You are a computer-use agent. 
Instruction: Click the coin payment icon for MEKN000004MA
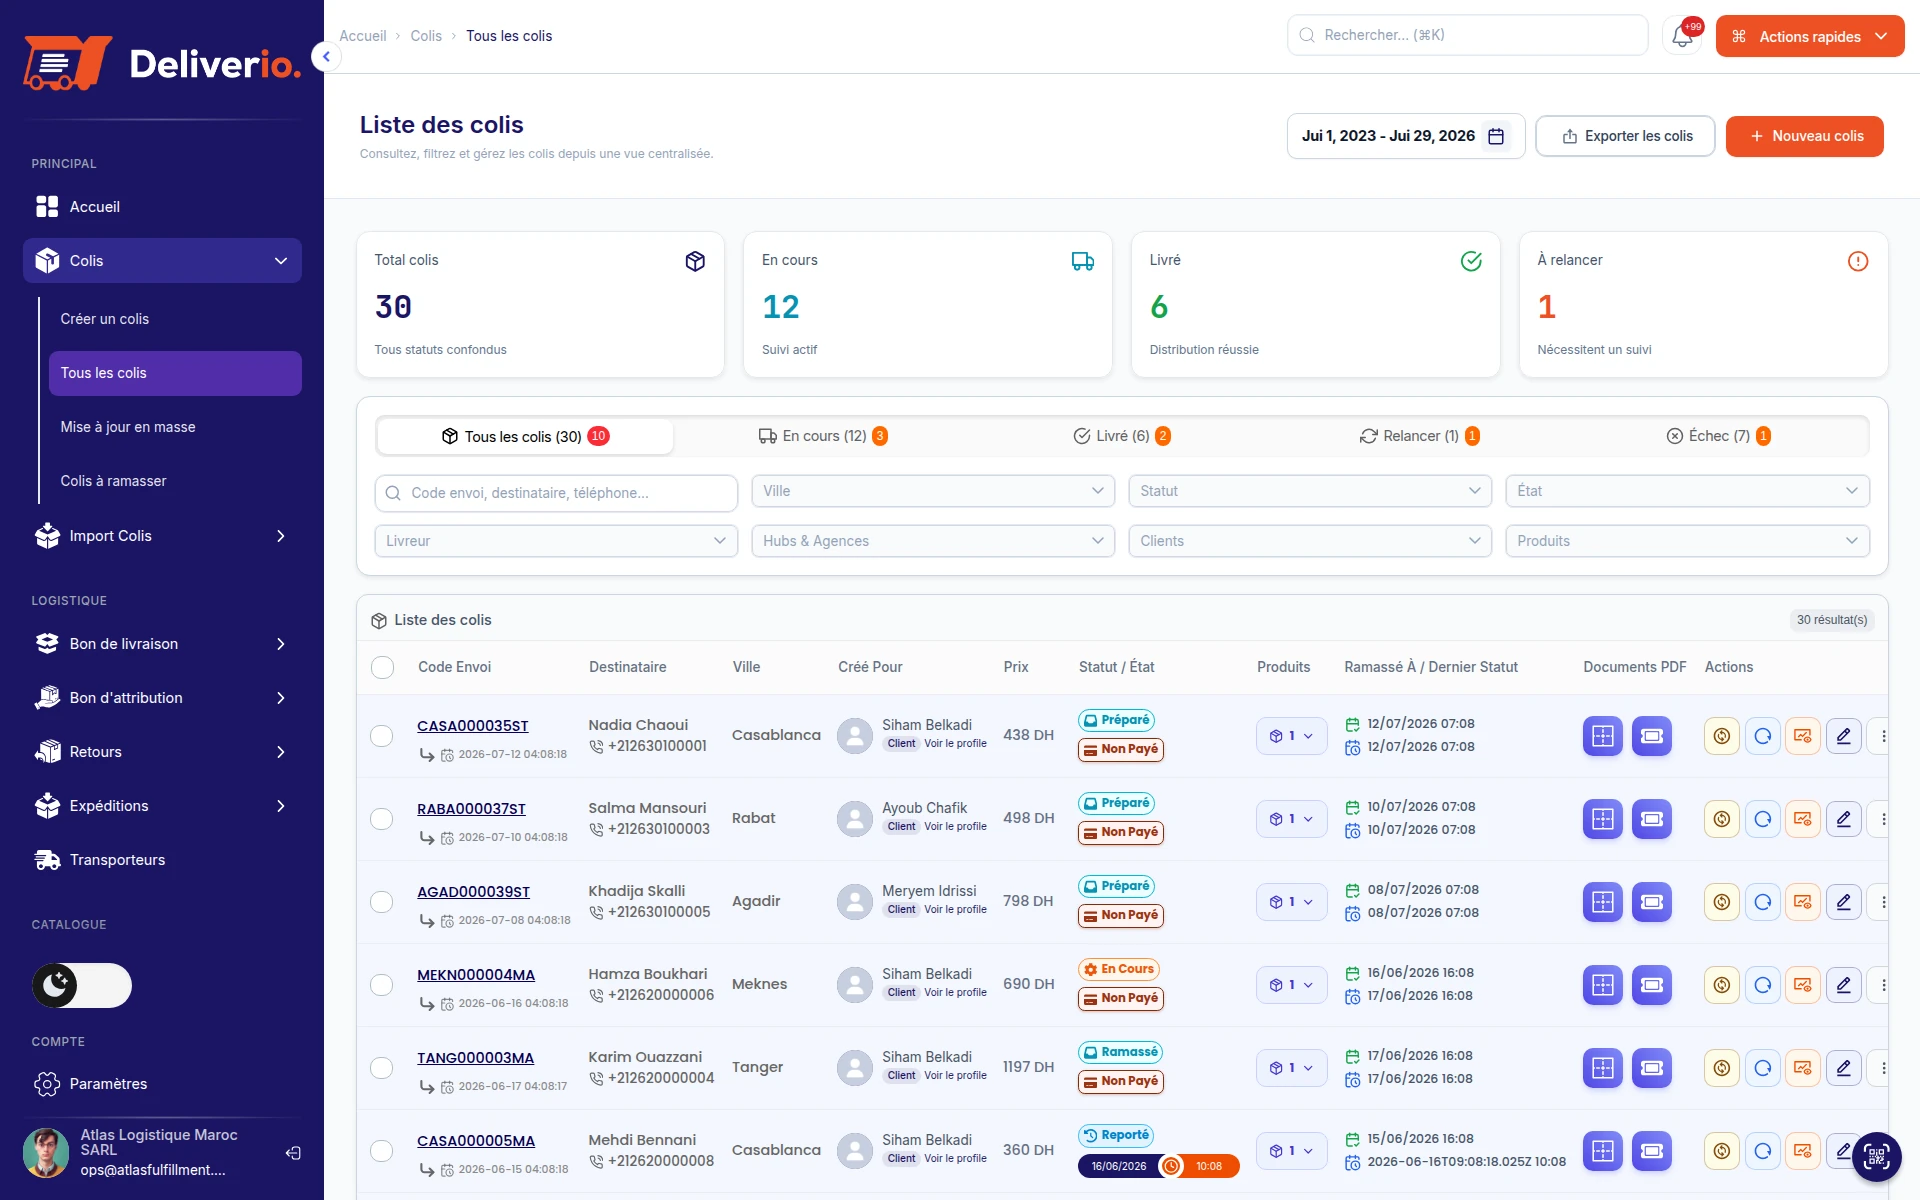pyautogui.click(x=1721, y=985)
